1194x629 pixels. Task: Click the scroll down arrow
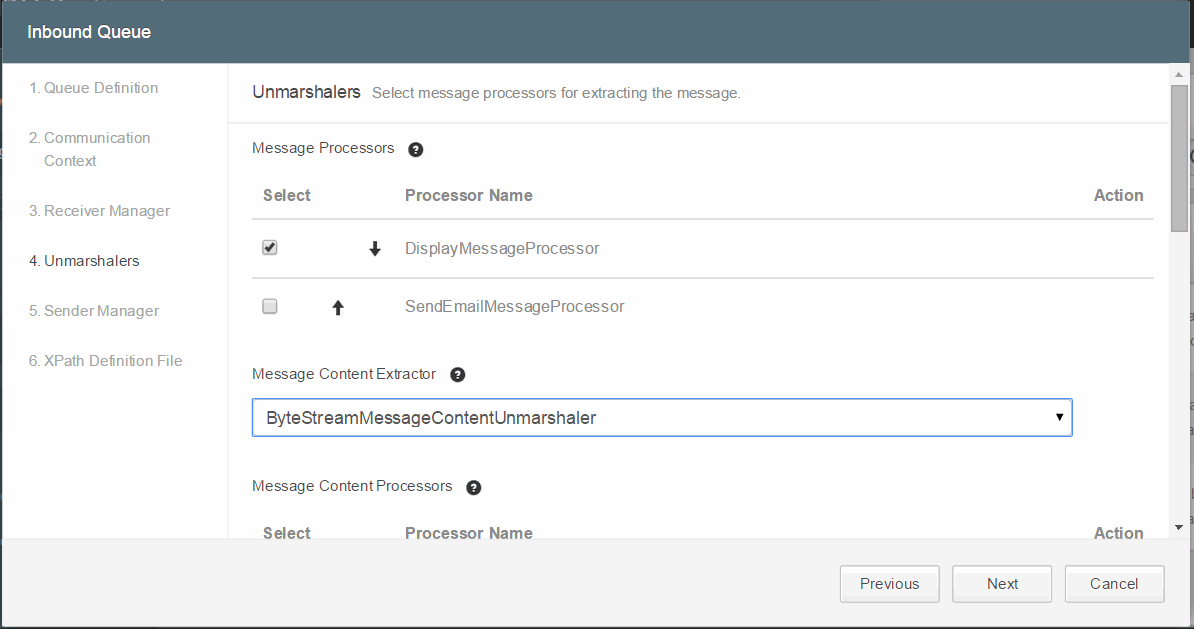click(x=1179, y=527)
